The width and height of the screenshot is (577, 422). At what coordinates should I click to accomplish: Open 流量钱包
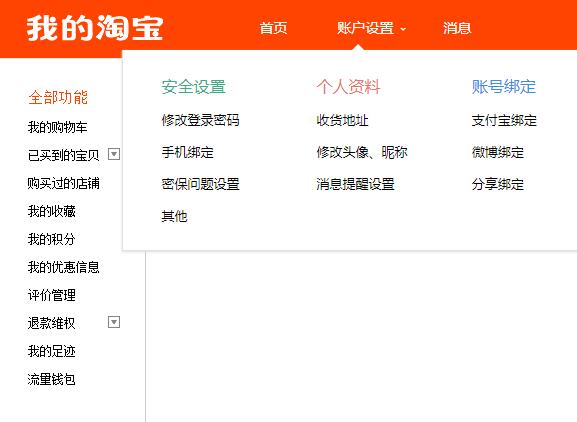[52, 379]
